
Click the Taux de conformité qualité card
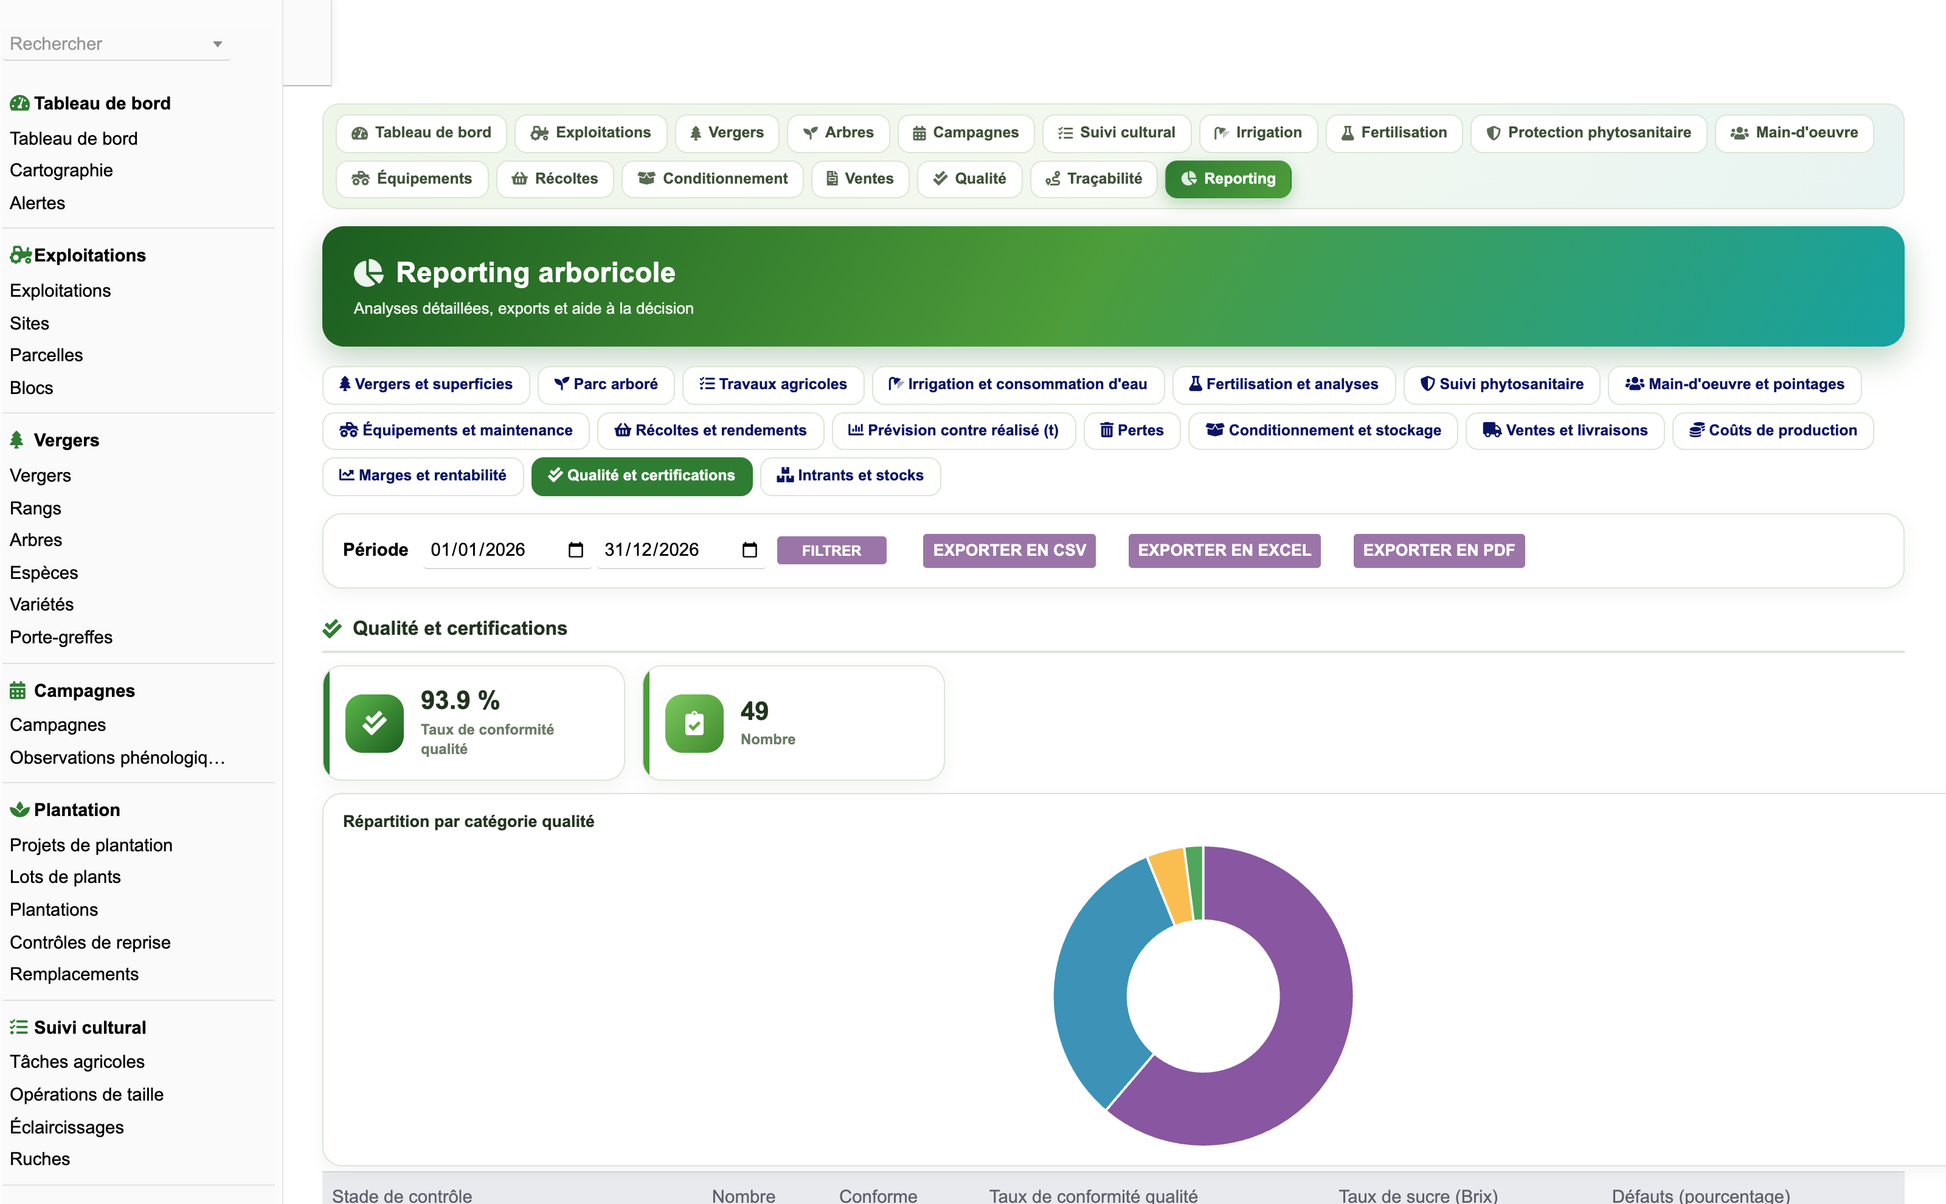pos(474,723)
